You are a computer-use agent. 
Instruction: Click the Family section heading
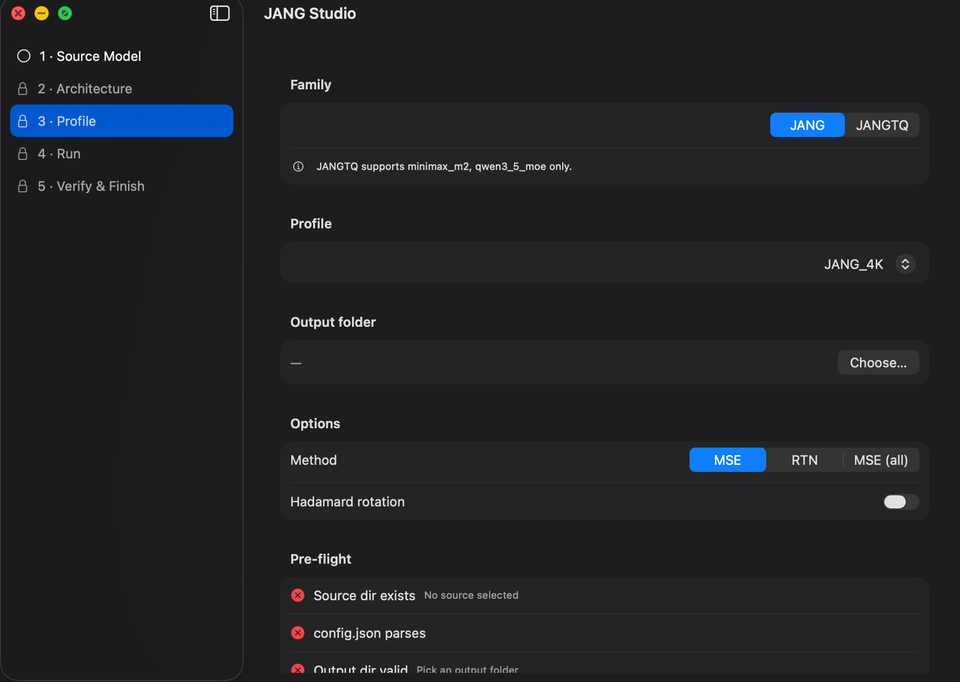click(310, 84)
